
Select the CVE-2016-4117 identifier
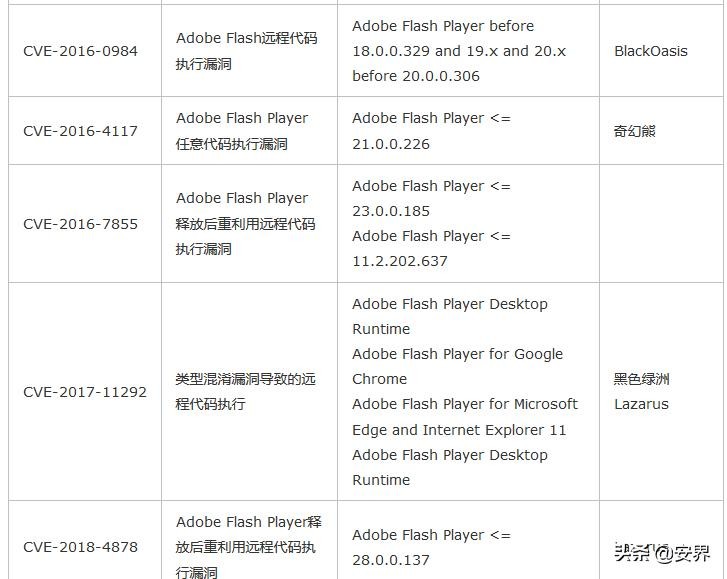click(80, 131)
